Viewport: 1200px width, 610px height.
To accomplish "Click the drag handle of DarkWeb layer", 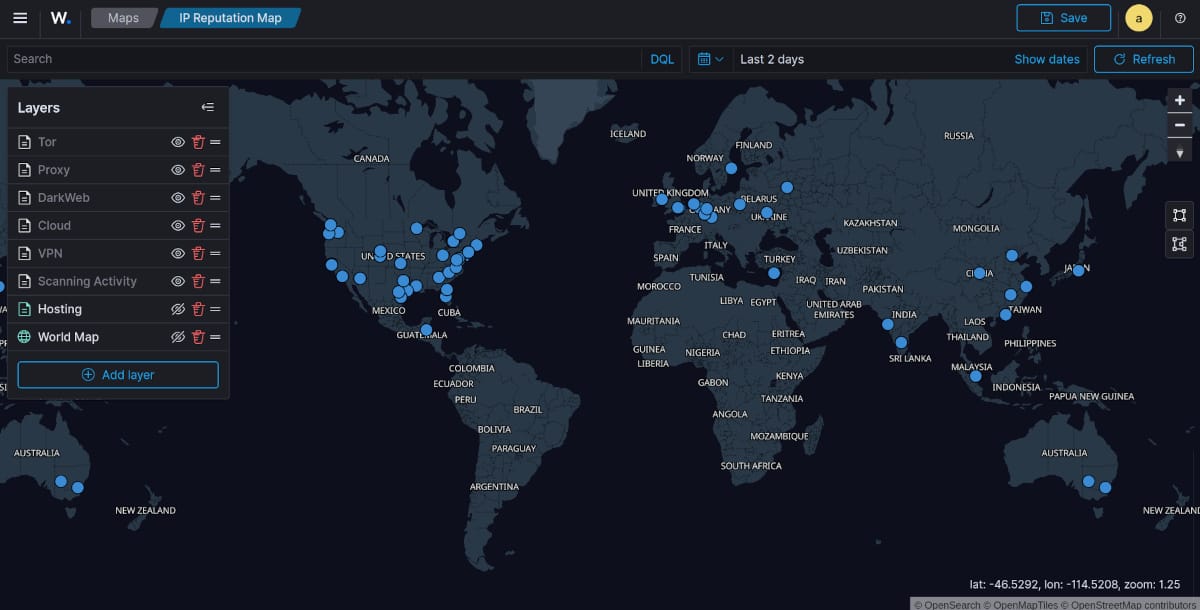I will (x=215, y=198).
